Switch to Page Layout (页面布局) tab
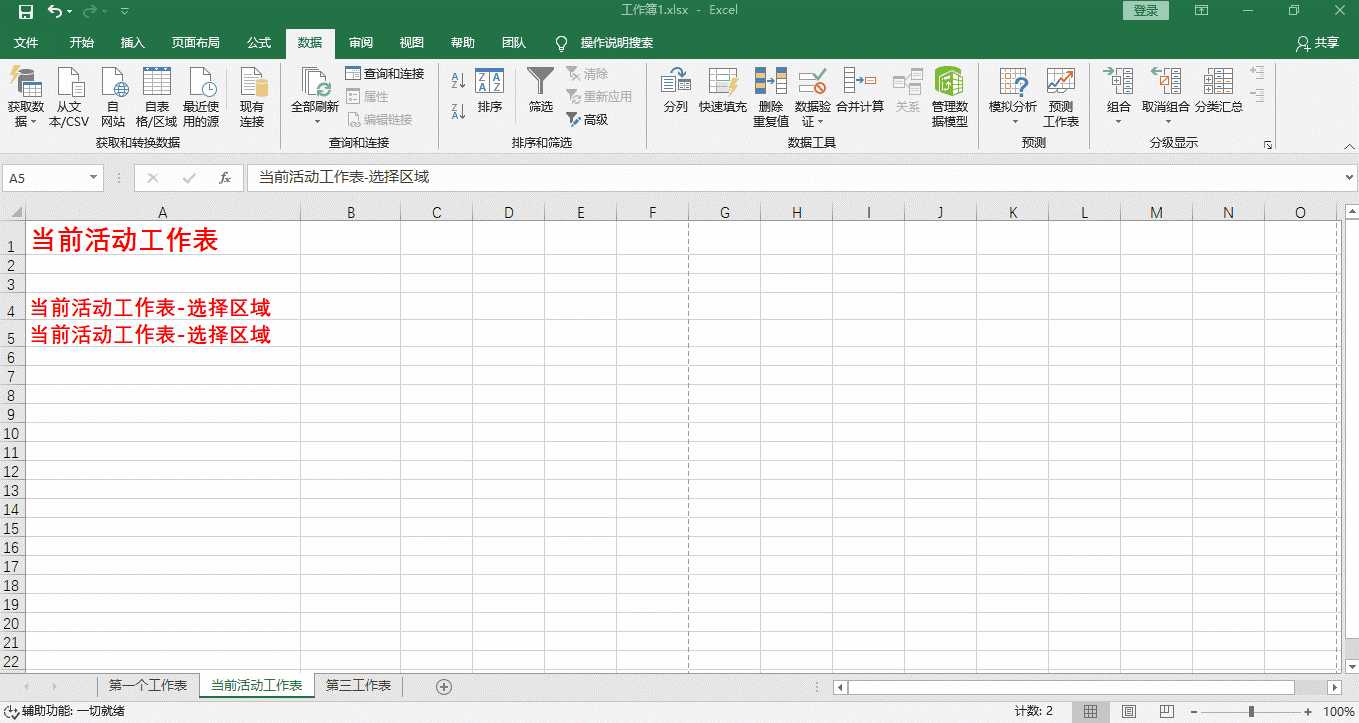 tap(196, 43)
